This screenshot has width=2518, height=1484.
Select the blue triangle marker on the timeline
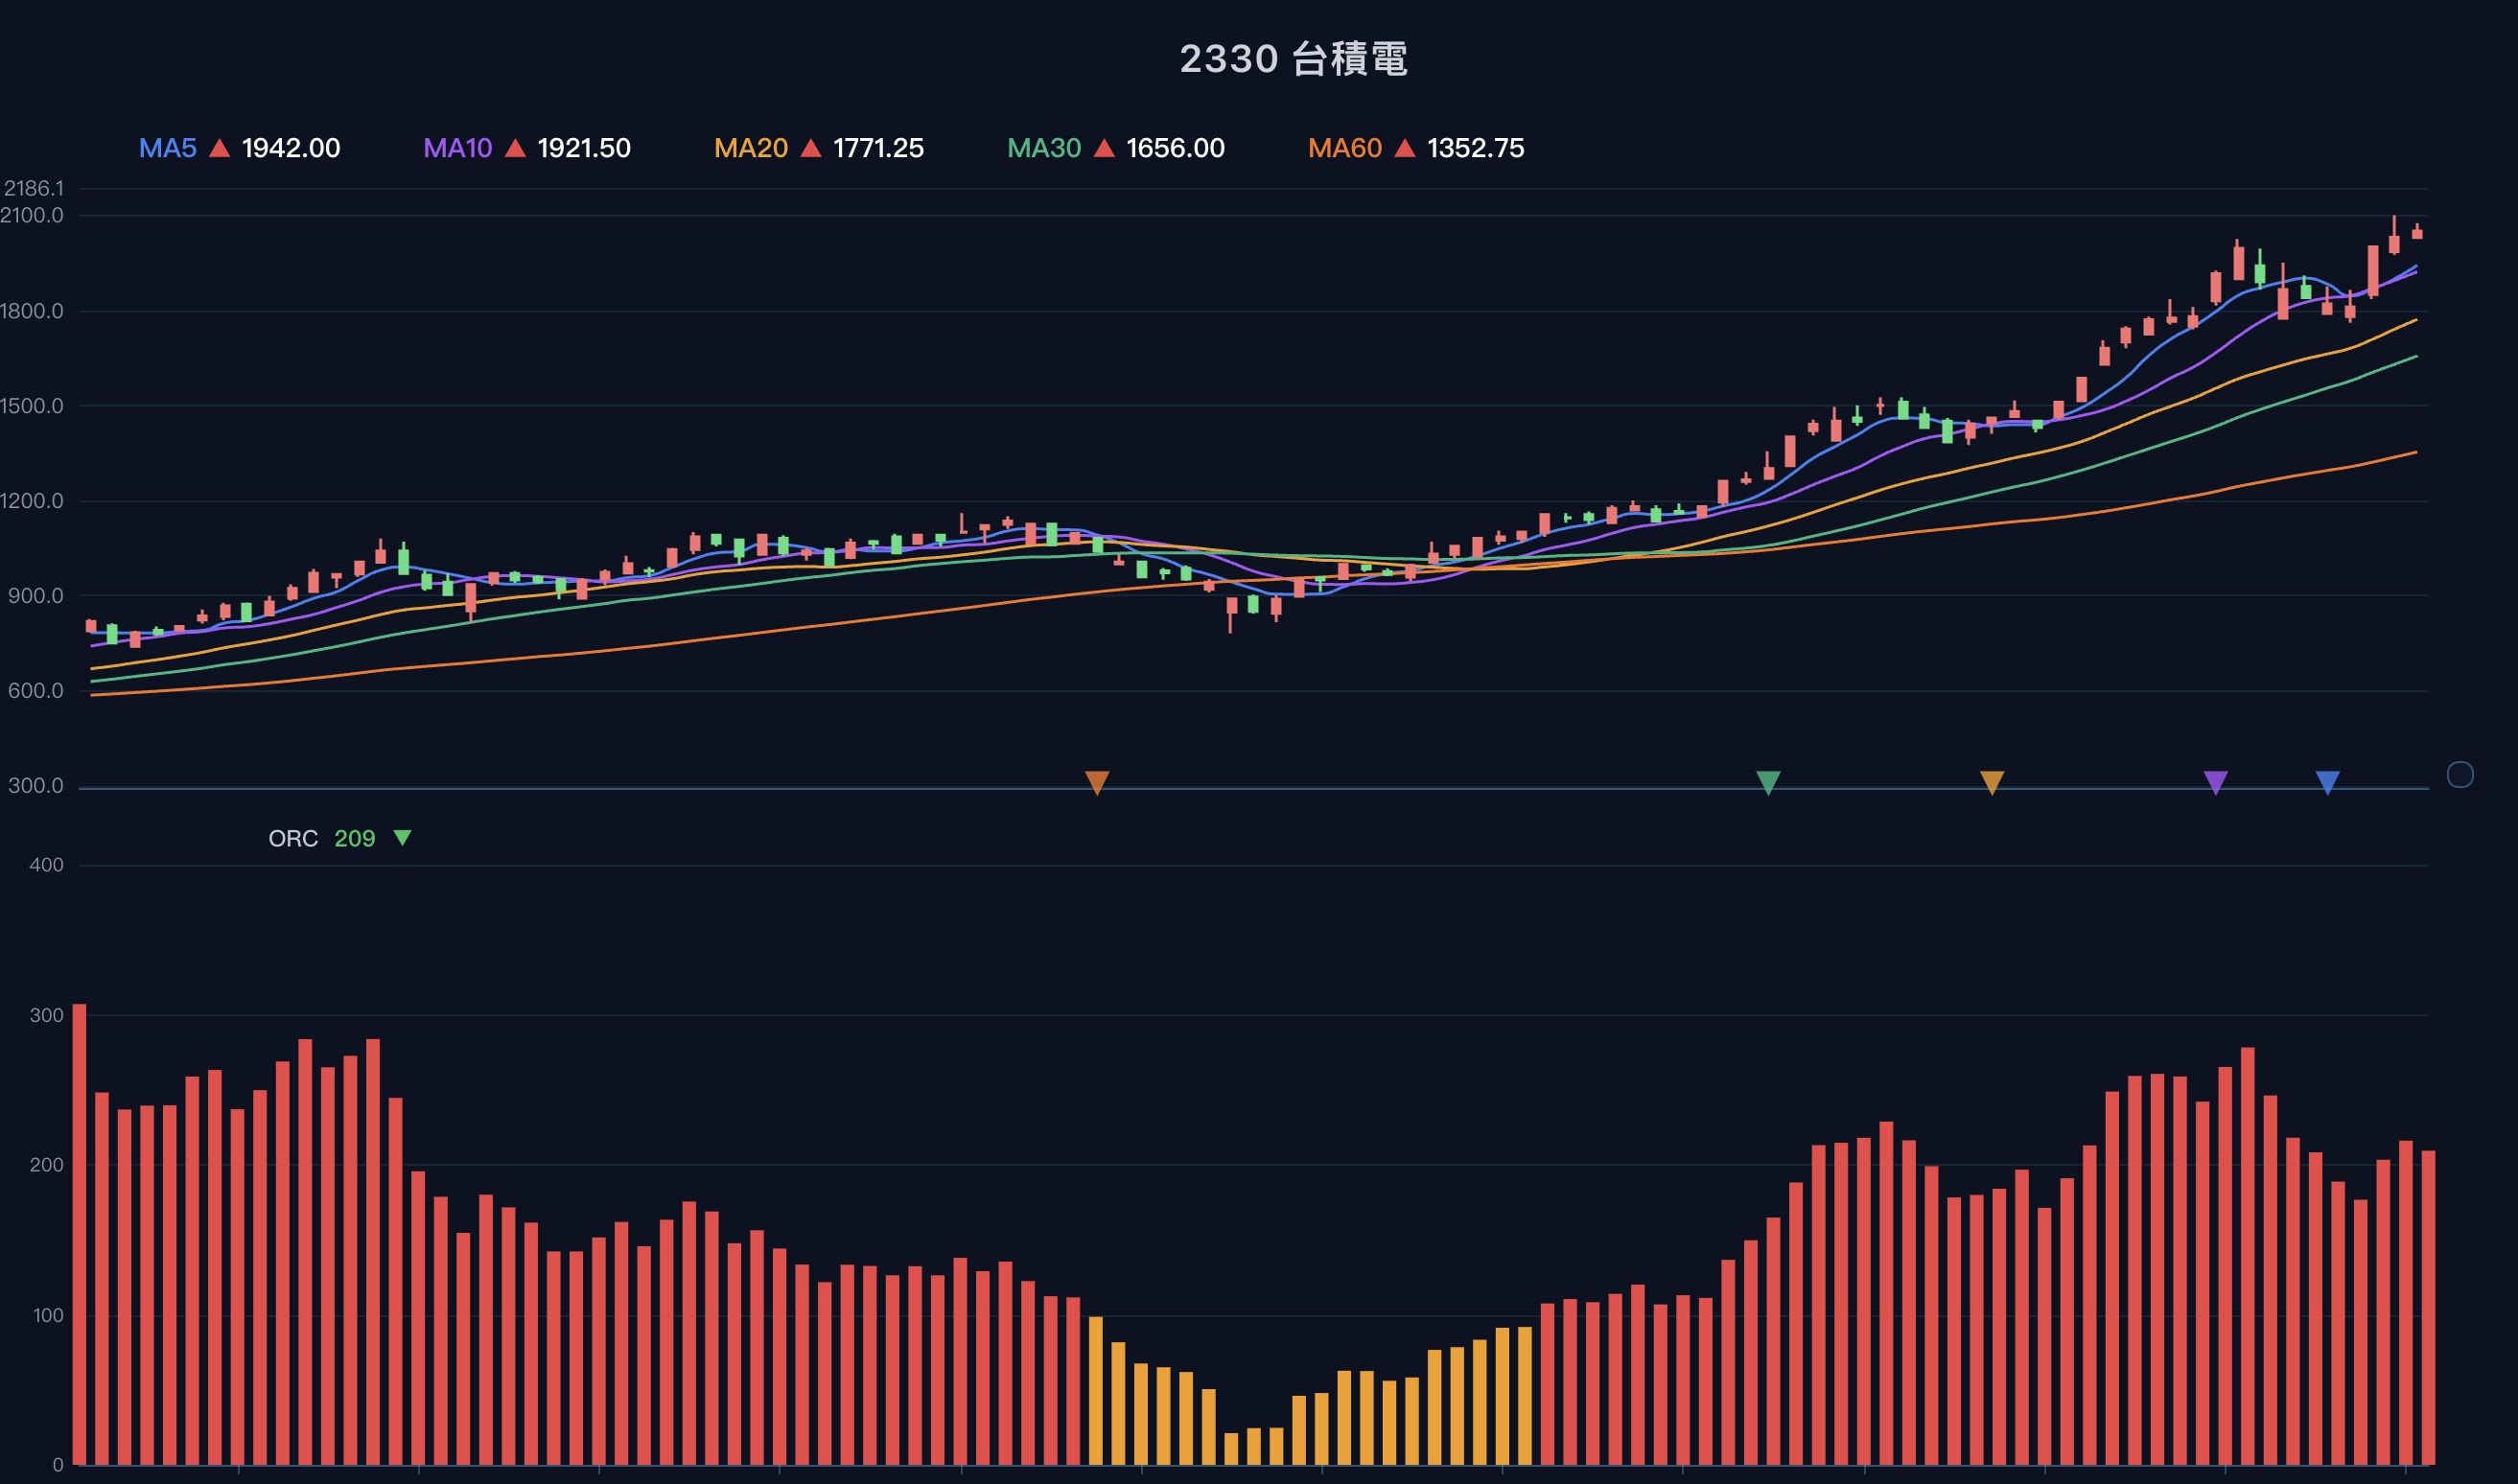pos(2328,782)
